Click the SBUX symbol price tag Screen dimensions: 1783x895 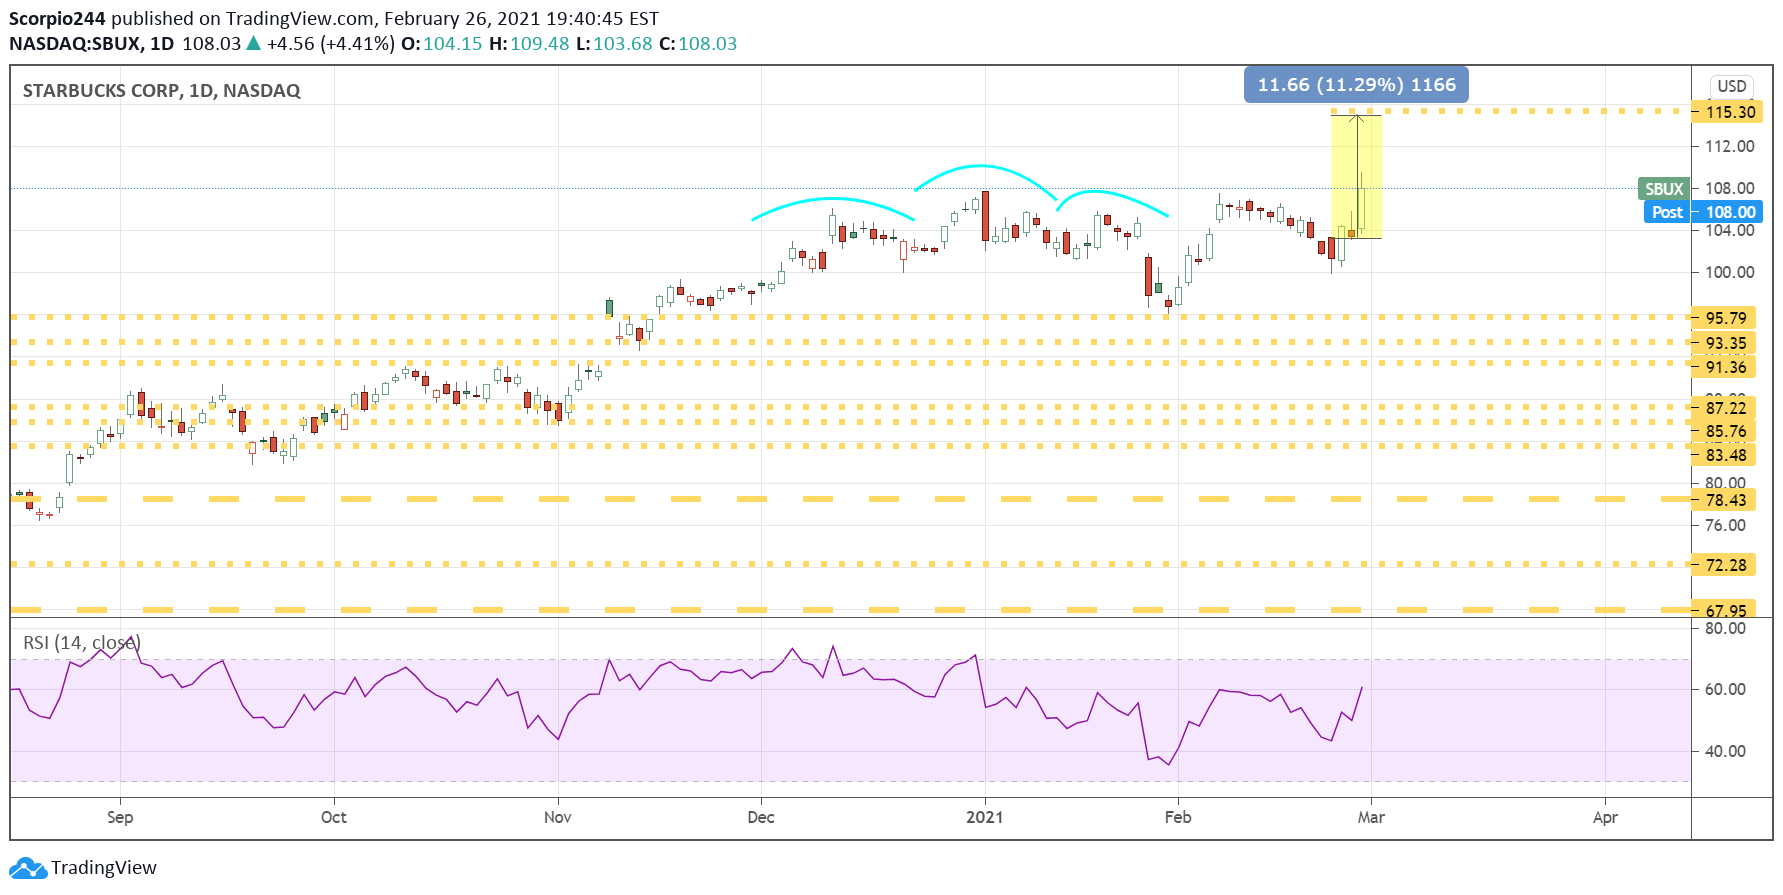(x=1664, y=188)
